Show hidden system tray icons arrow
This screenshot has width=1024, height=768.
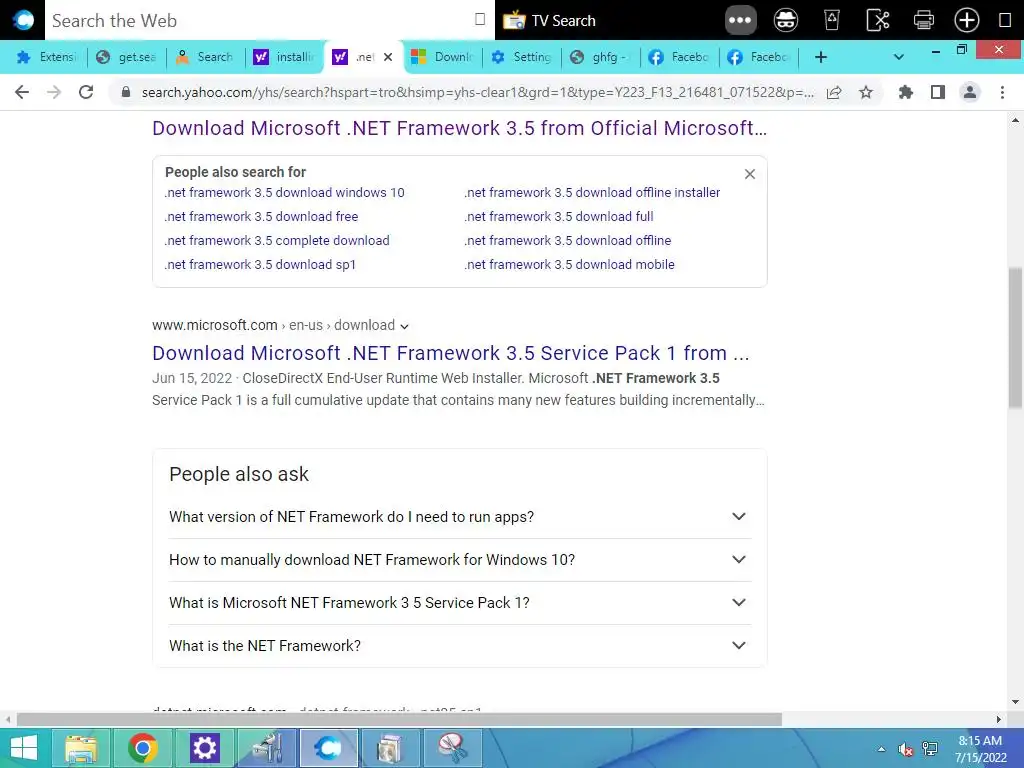coord(882,749)
